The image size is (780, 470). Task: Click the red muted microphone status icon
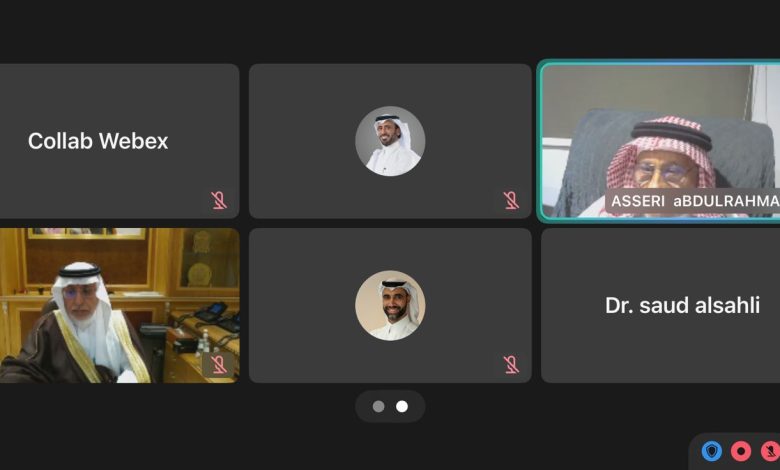pyautogui.click(x=770, y=451)
